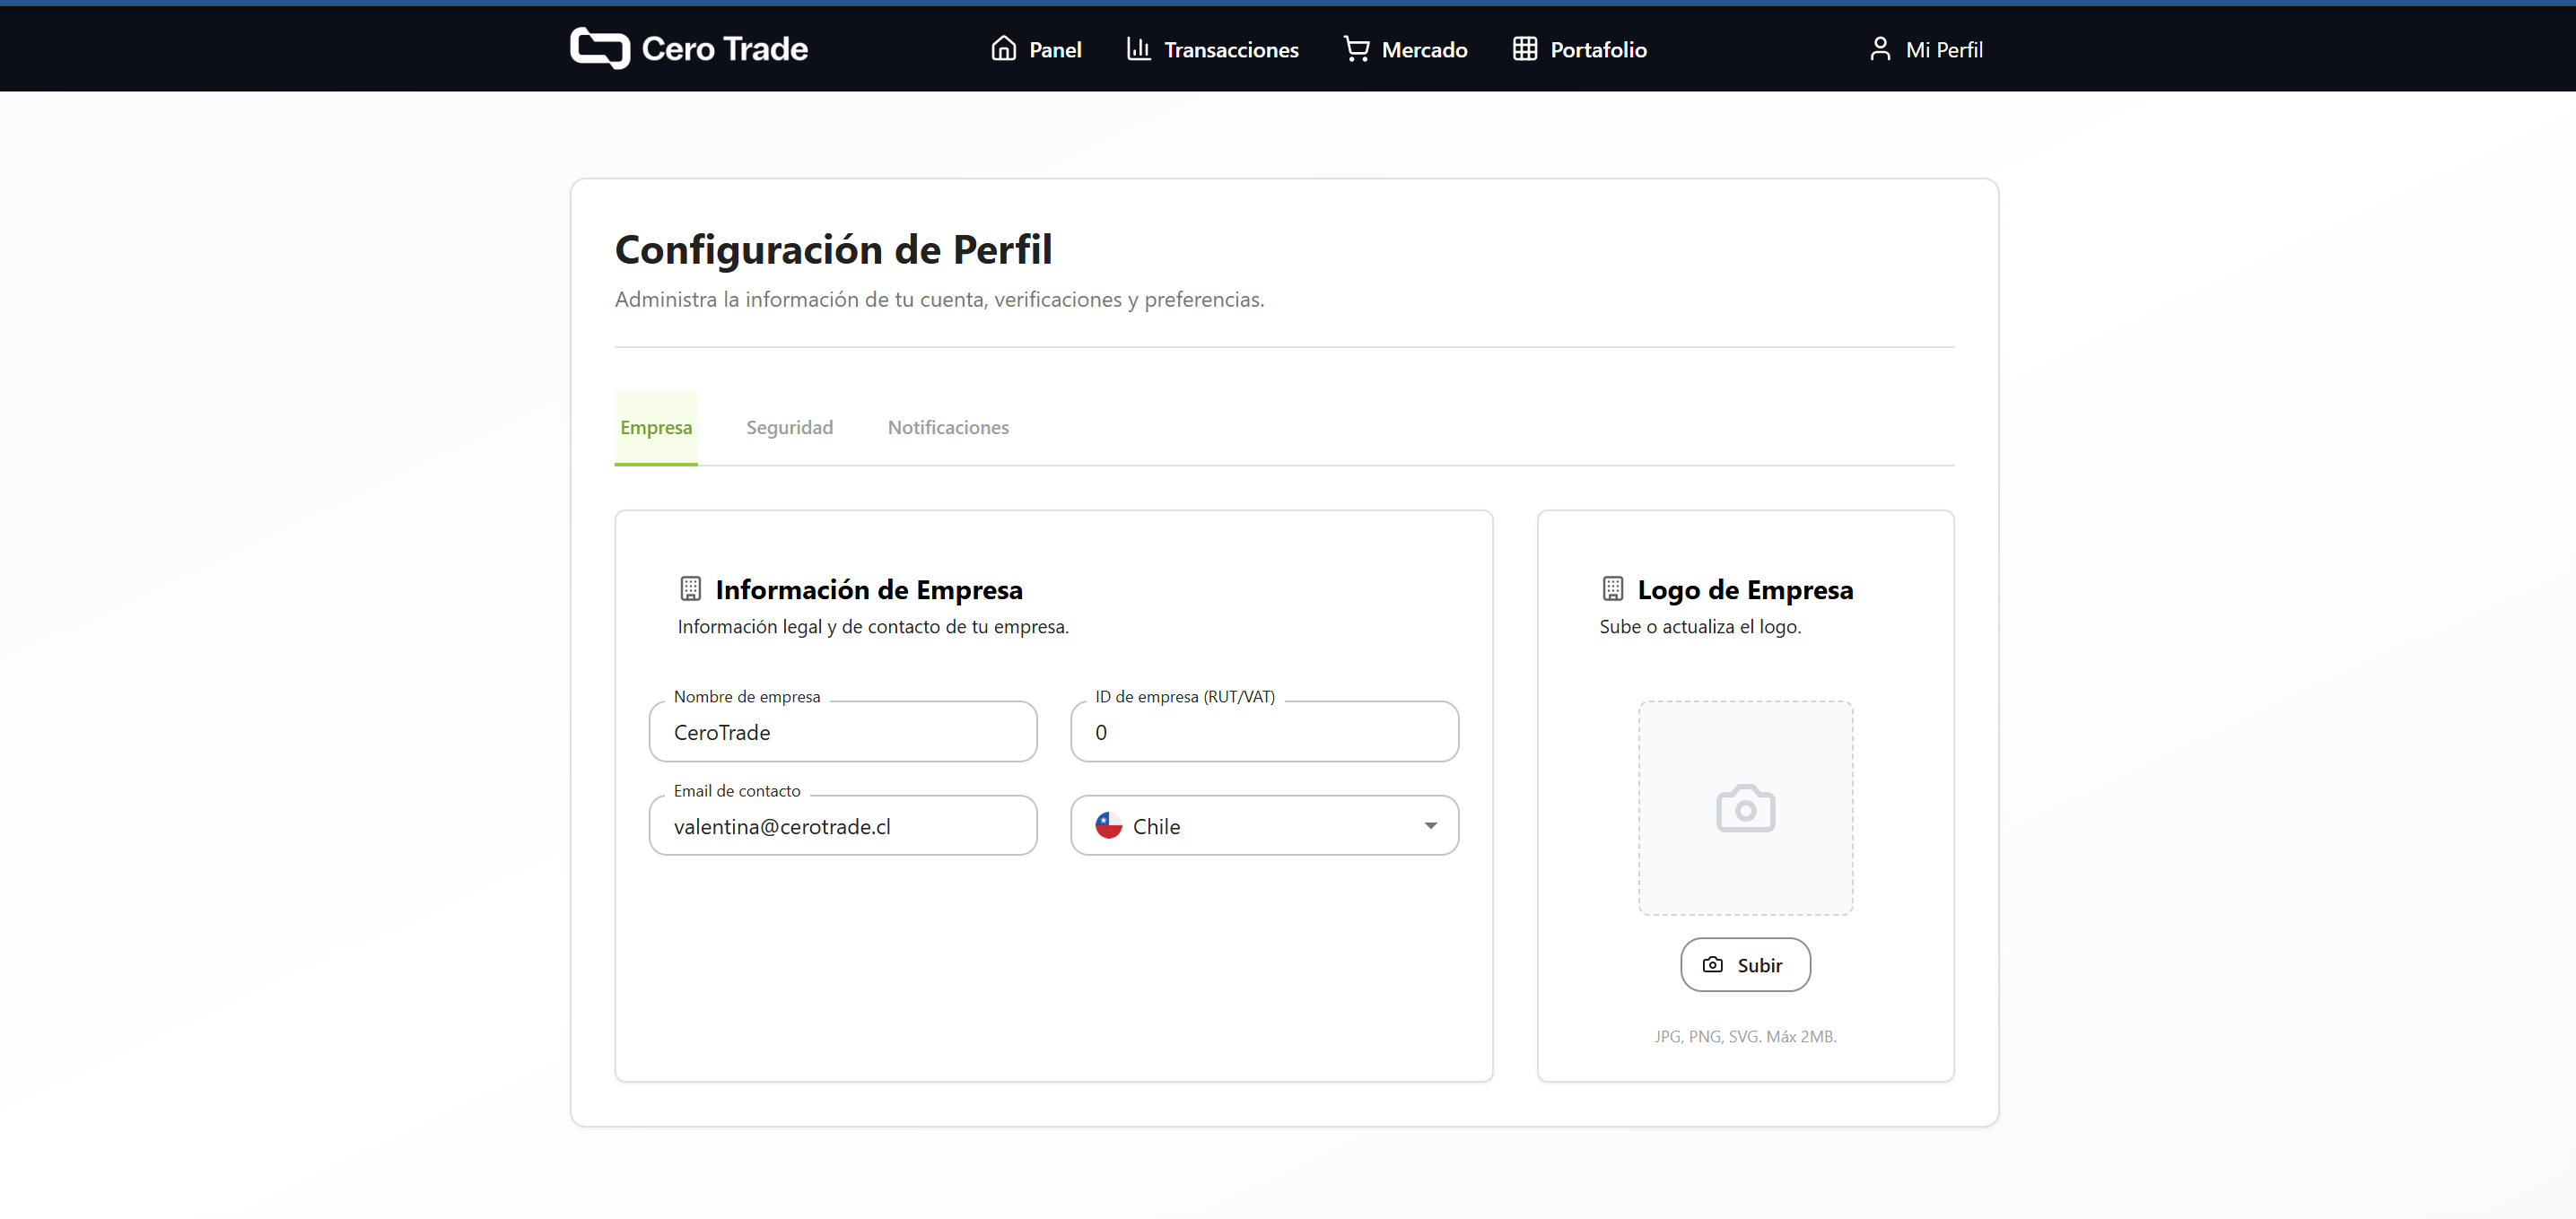
Task: Select the Empresa tab
Action: pyautogui.click(x=656, y=427)
